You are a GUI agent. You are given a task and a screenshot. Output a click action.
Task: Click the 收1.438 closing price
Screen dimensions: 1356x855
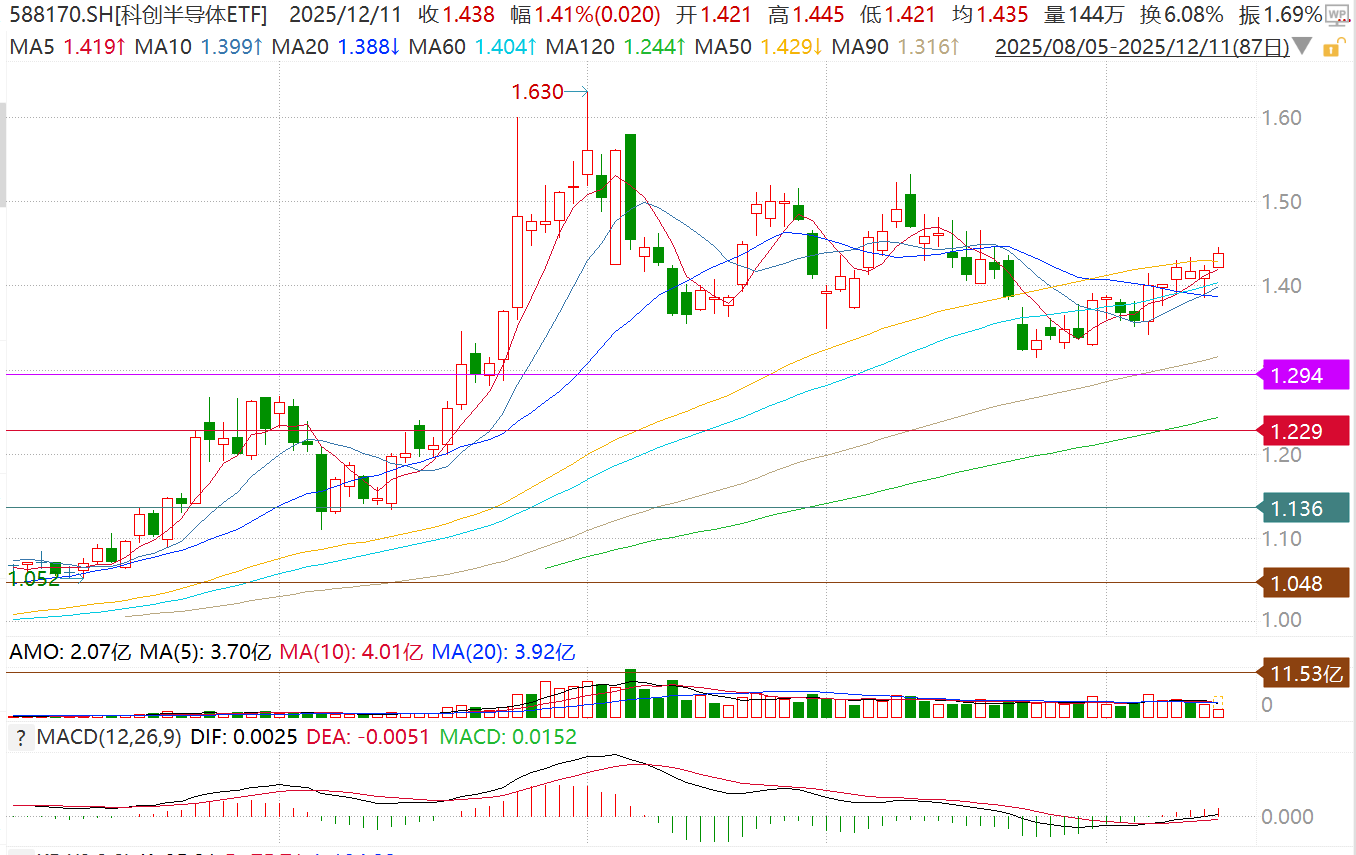tap(456, 15)
